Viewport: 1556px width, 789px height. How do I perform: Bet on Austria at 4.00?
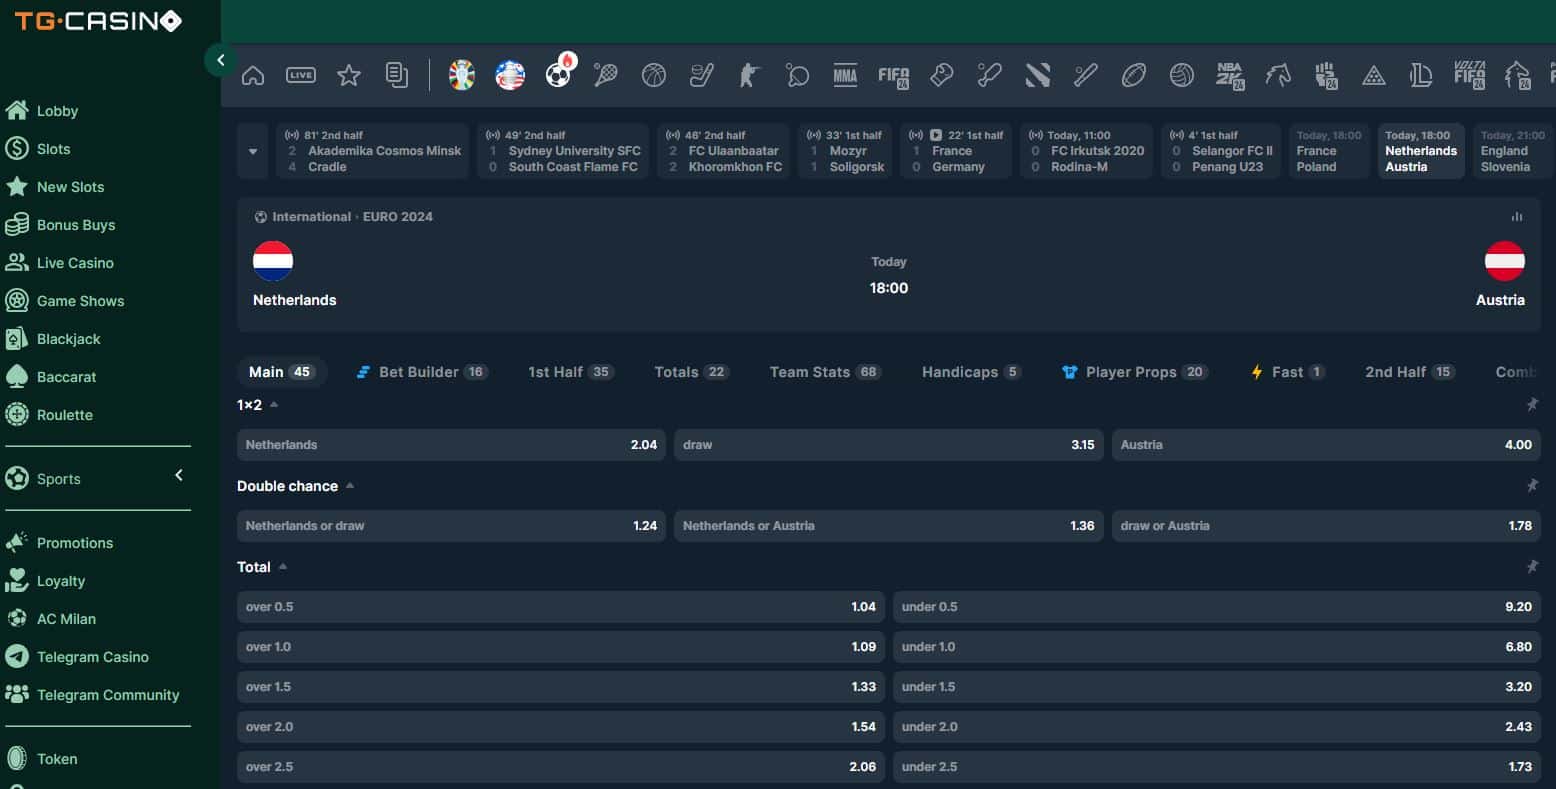(1326, 445)
